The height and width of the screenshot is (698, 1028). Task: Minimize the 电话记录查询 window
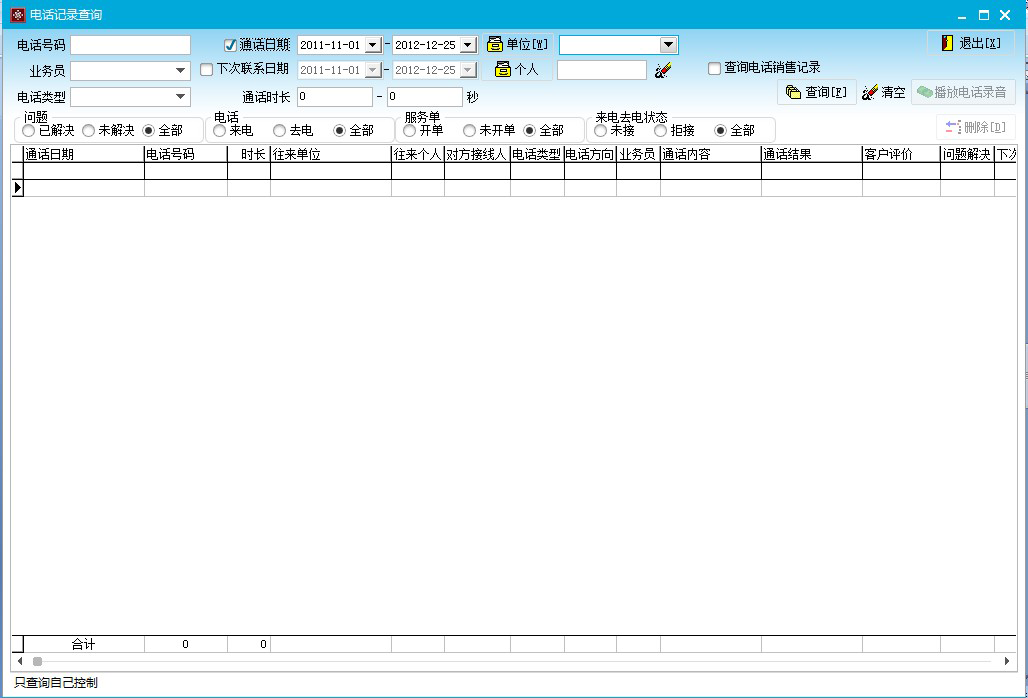(x=962, y=15)
